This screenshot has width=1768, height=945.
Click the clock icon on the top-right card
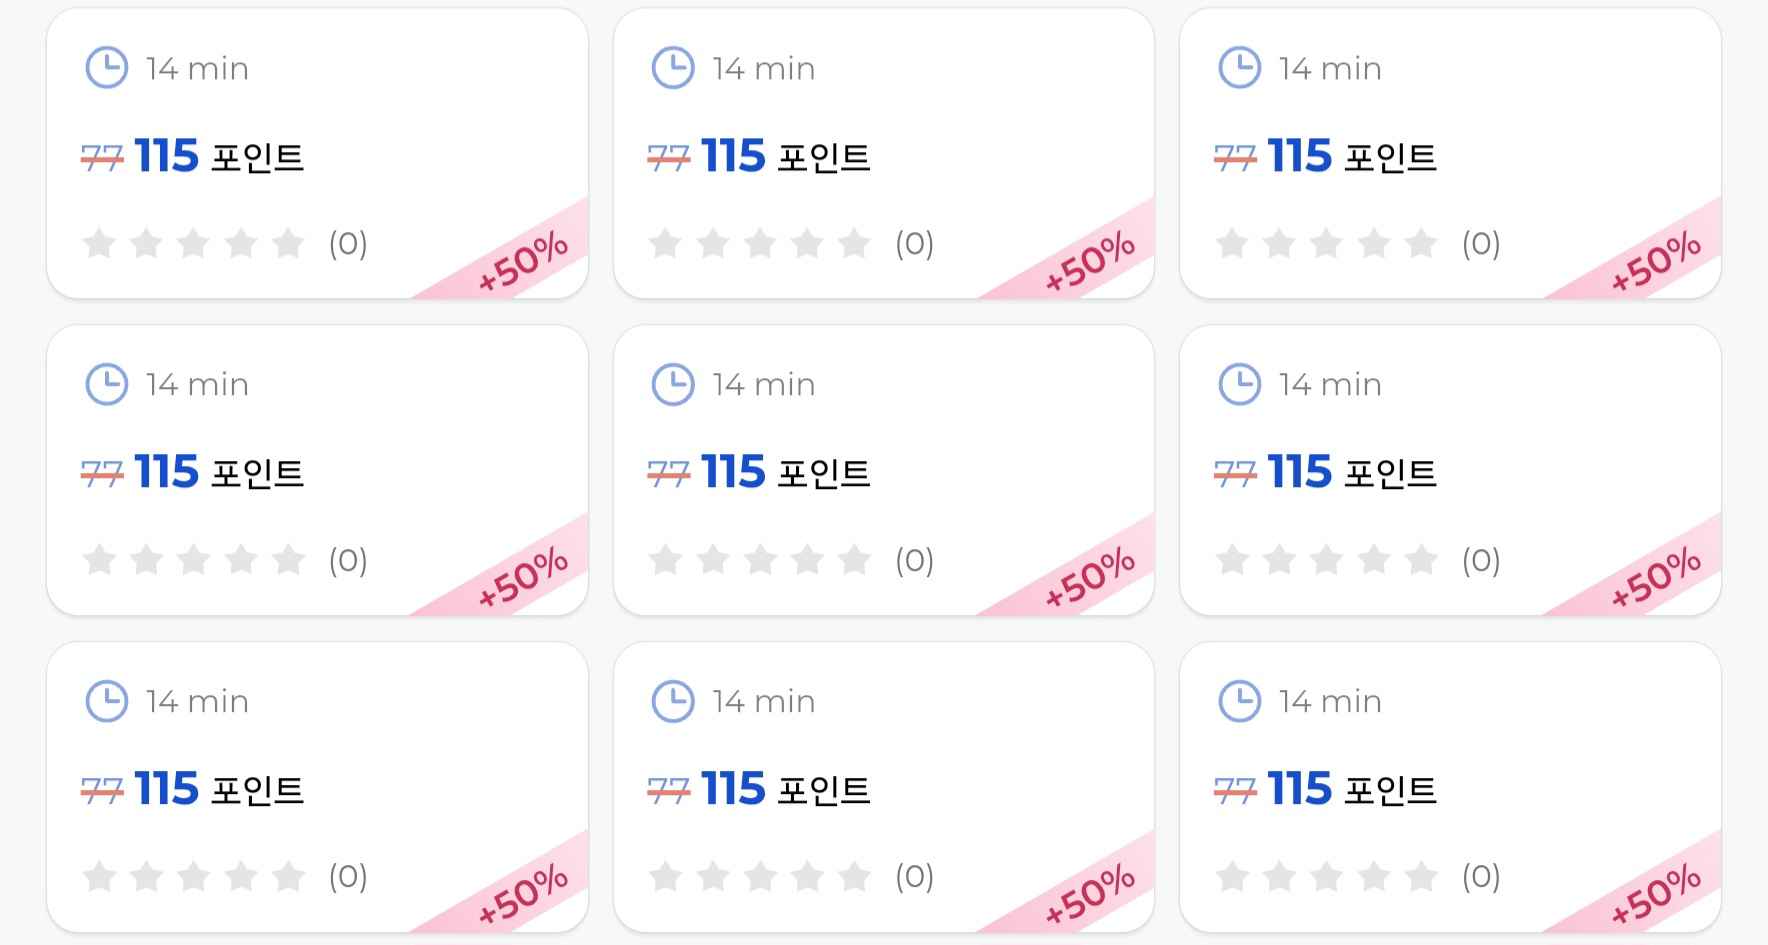point(1240,68)
